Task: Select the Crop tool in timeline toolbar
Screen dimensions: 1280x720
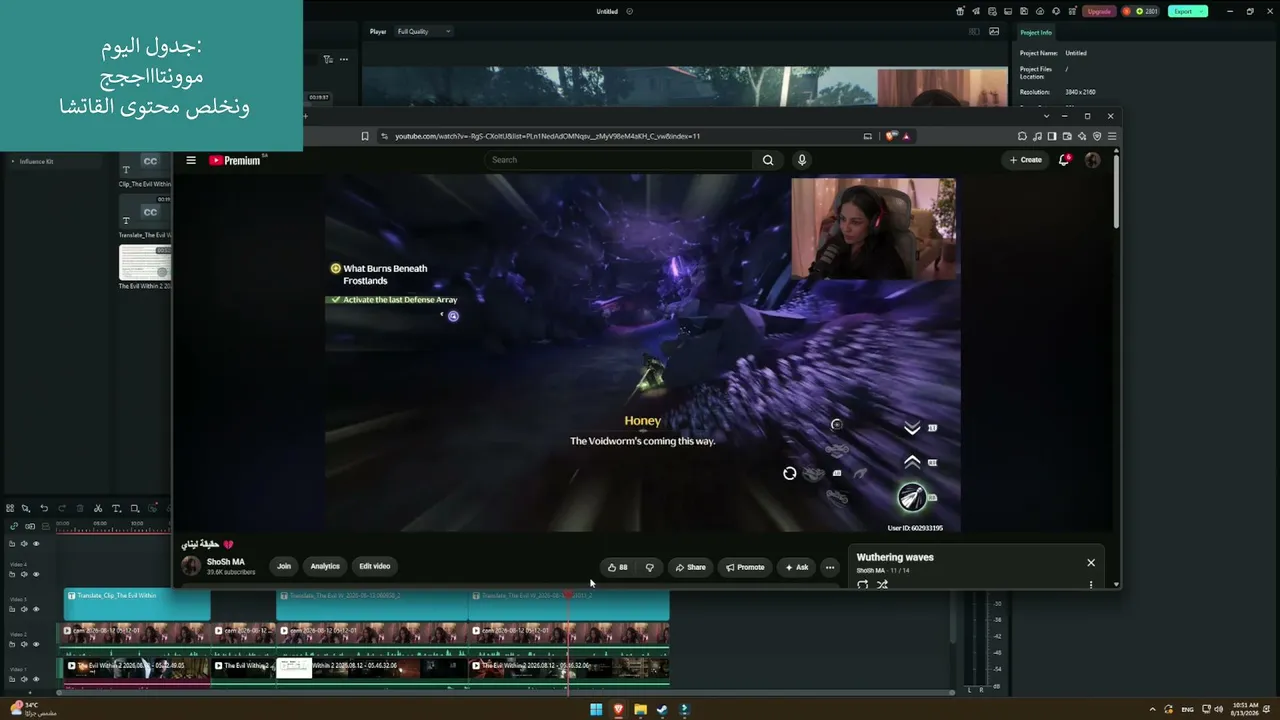Action: (x=134, y=508)
